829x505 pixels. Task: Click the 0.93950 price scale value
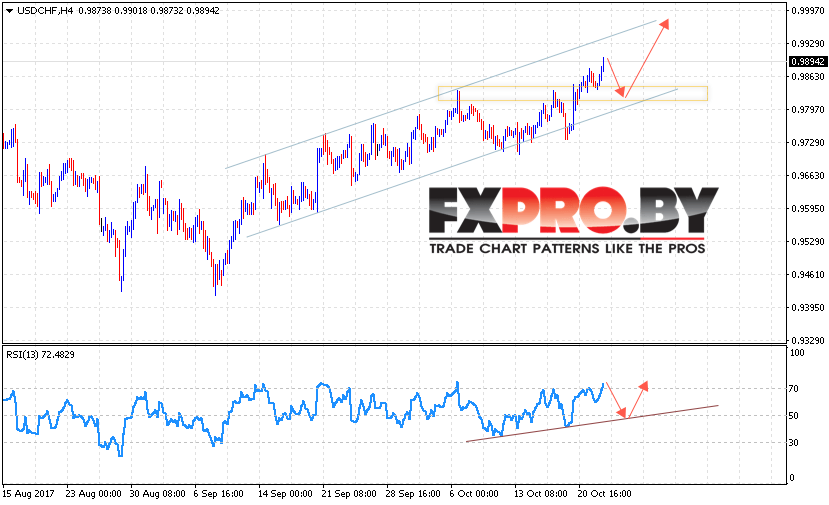[x=808, y=307]
